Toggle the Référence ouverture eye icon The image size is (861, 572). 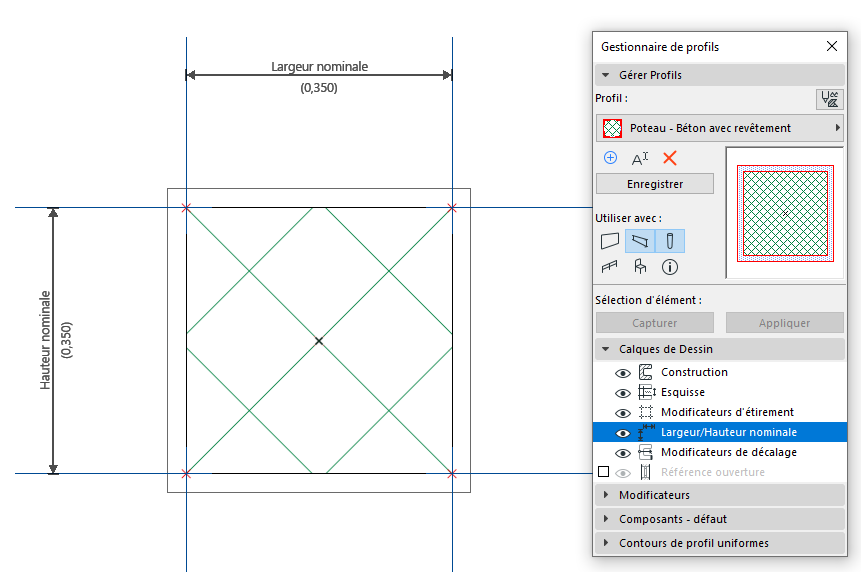[x=623, y=473]
